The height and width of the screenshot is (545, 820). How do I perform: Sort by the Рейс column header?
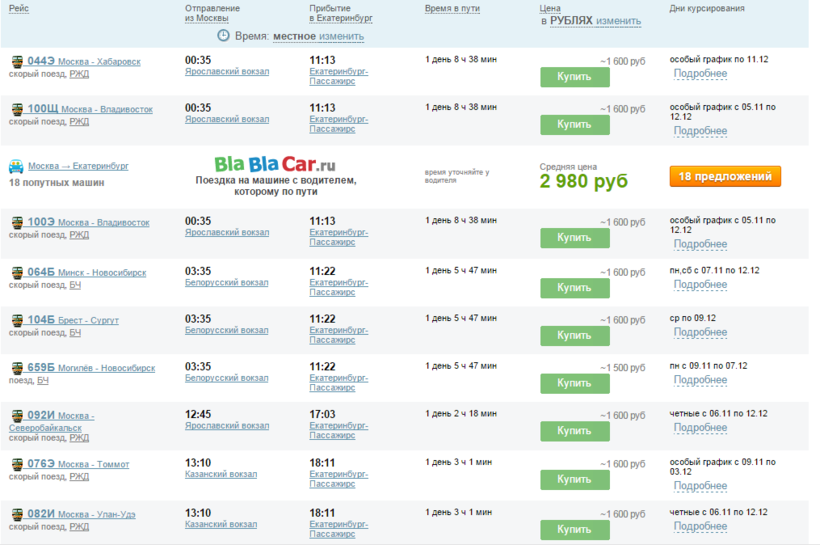click(19, 8)
